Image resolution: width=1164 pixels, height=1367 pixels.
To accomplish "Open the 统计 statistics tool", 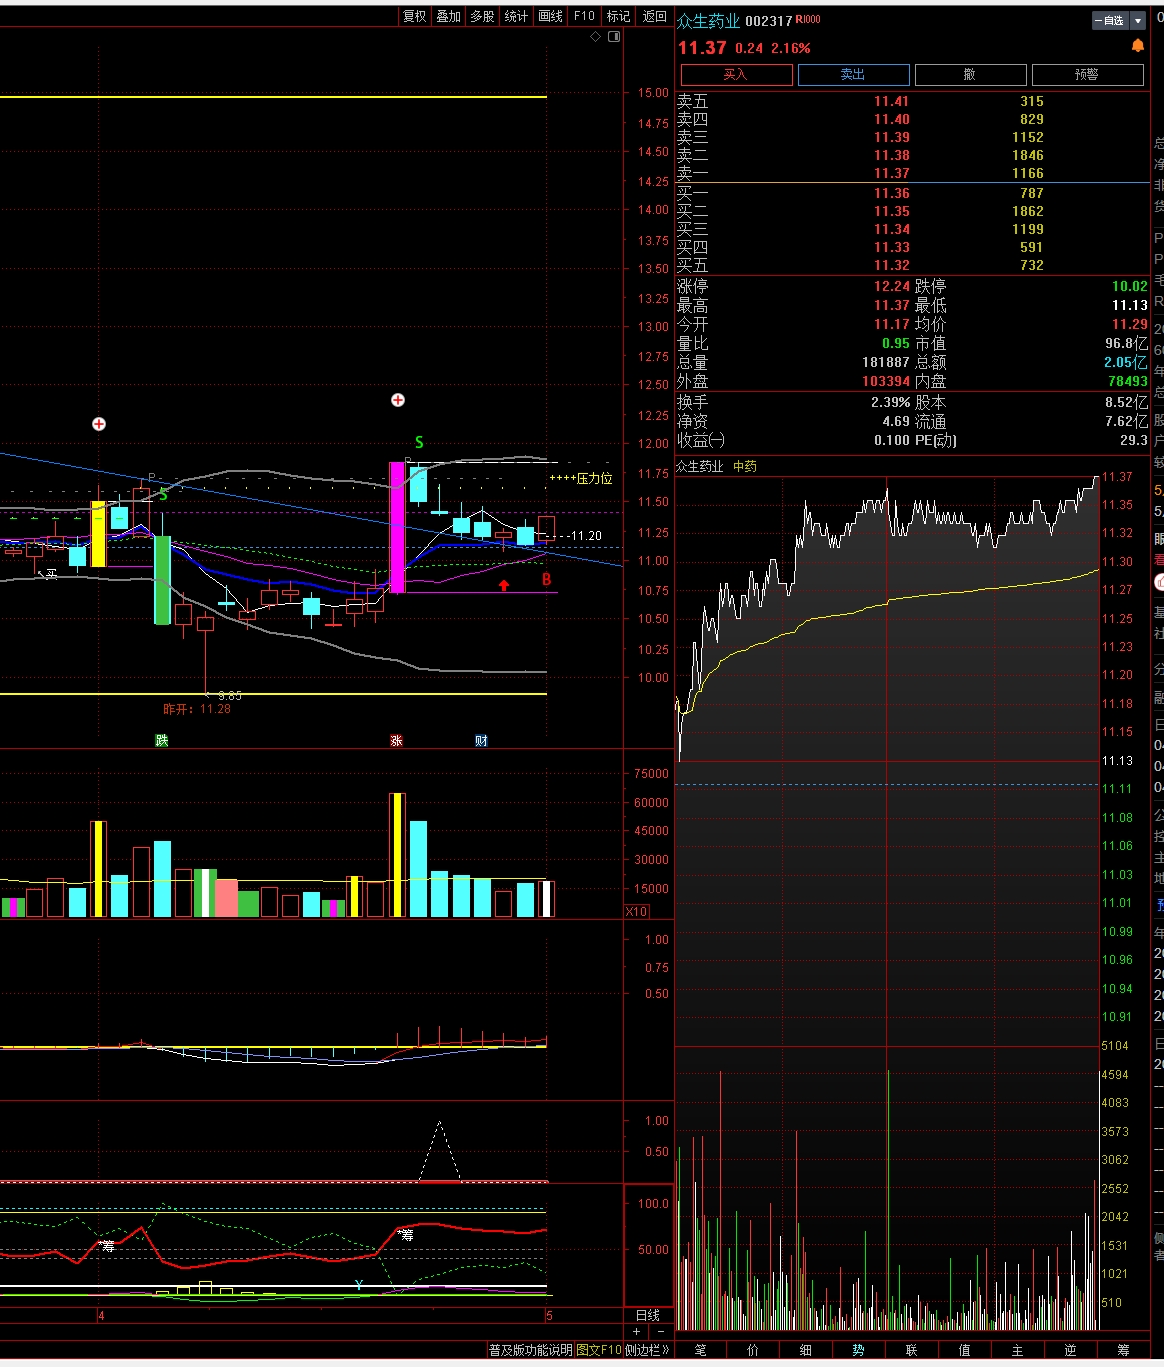I will click(516, 16).
